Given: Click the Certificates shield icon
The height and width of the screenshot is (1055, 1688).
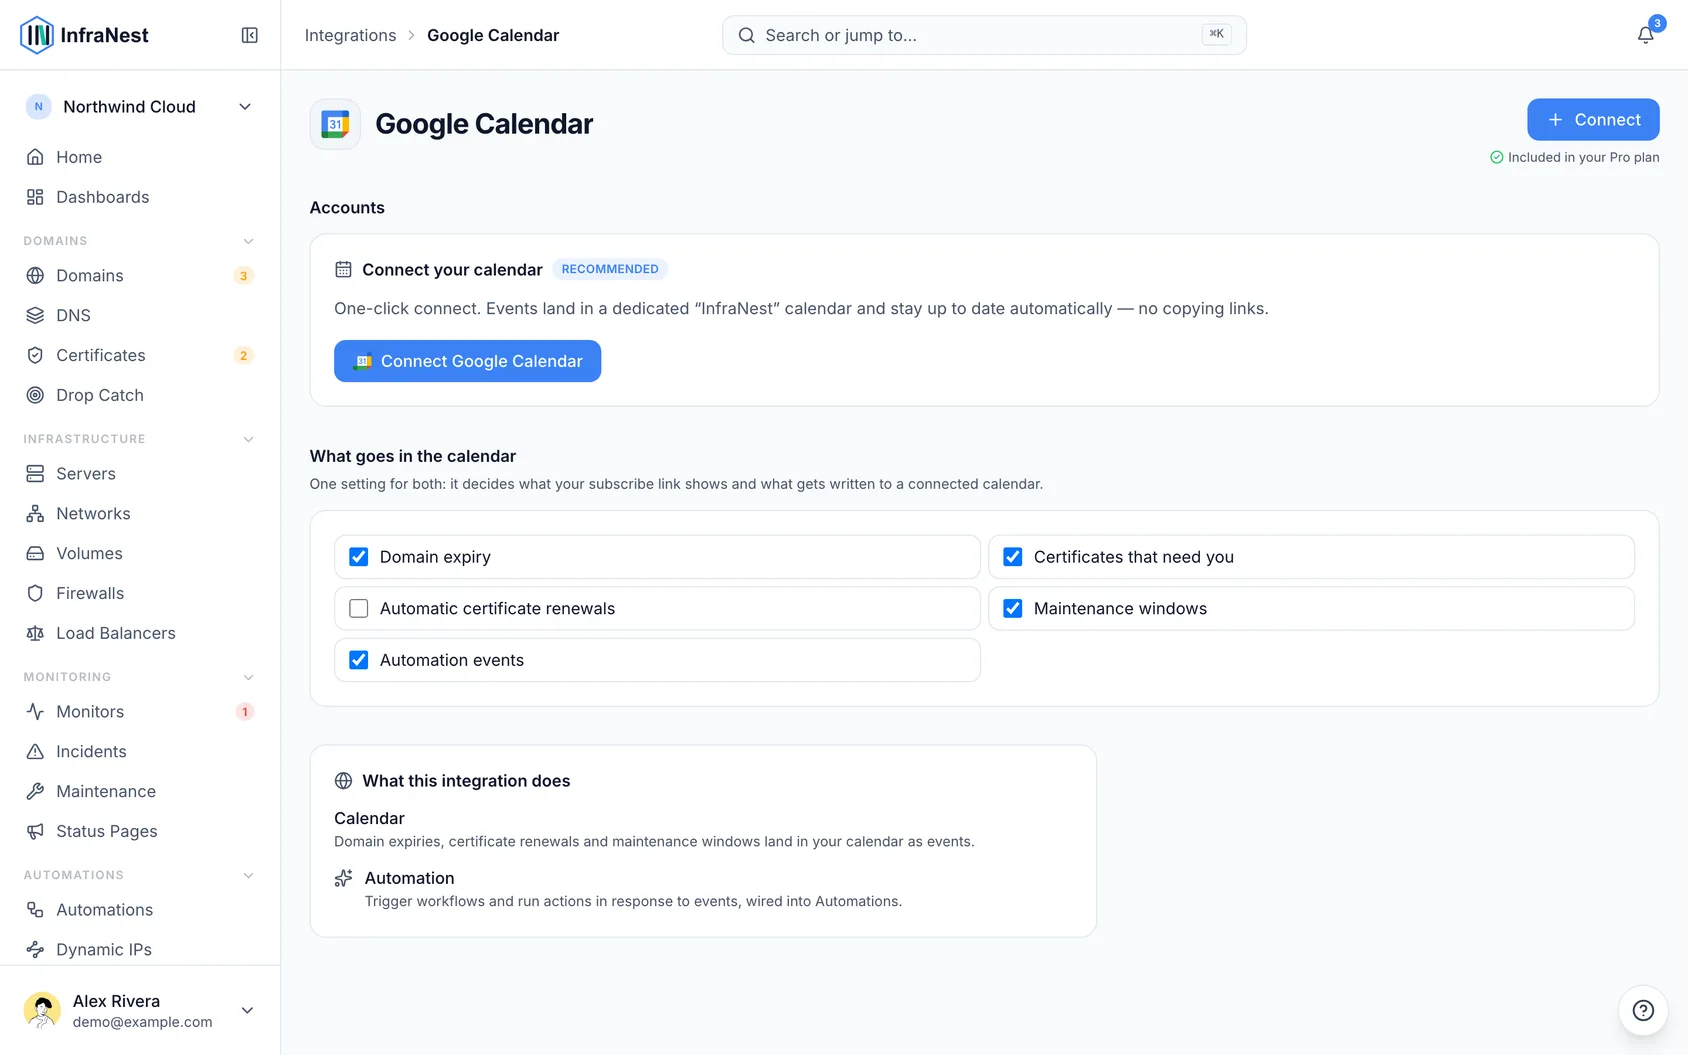Looking at the screenshot, I should (x=35, y=355).
